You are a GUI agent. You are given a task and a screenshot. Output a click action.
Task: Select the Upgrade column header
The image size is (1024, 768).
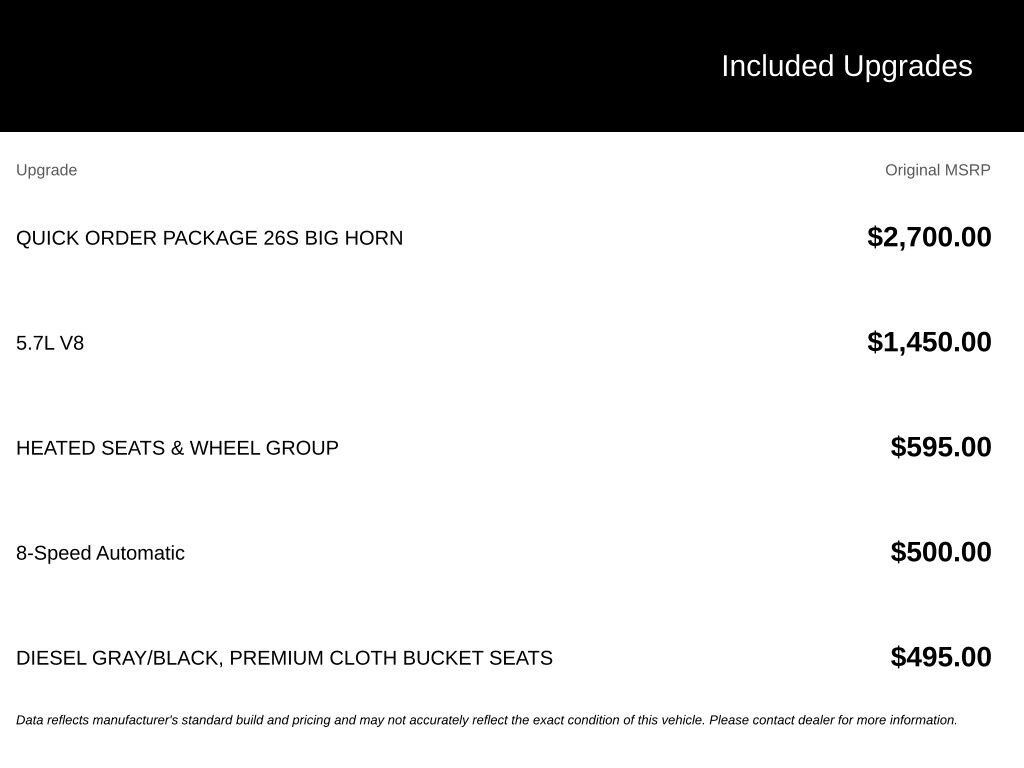(46, 170)
